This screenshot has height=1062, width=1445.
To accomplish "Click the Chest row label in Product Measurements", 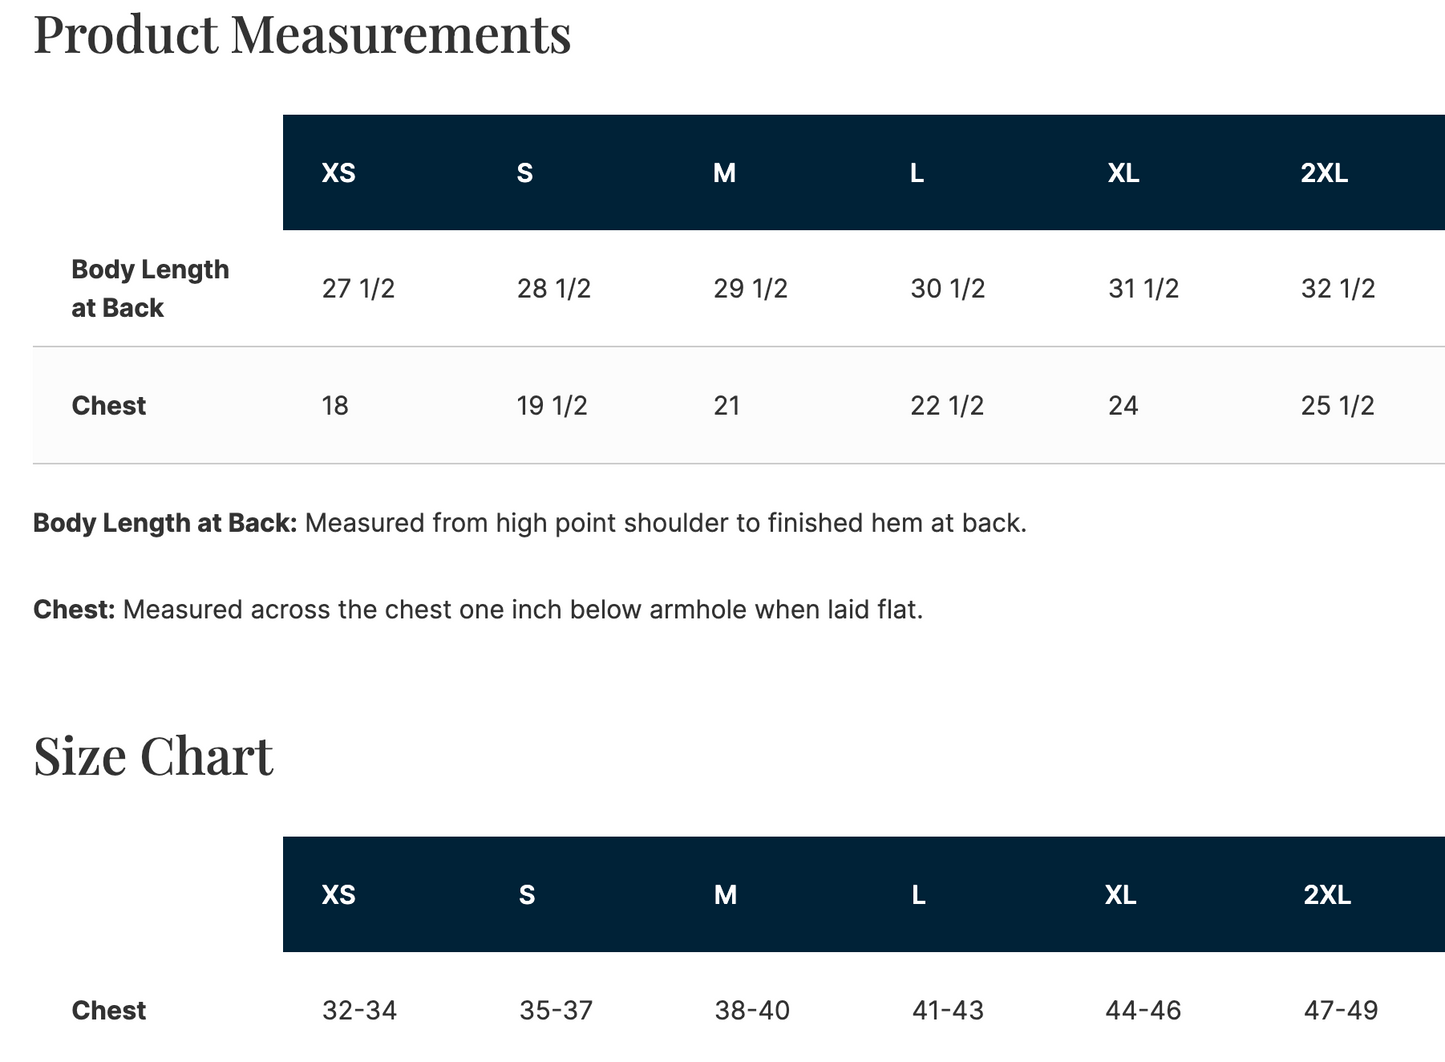I will click(109, 406).
